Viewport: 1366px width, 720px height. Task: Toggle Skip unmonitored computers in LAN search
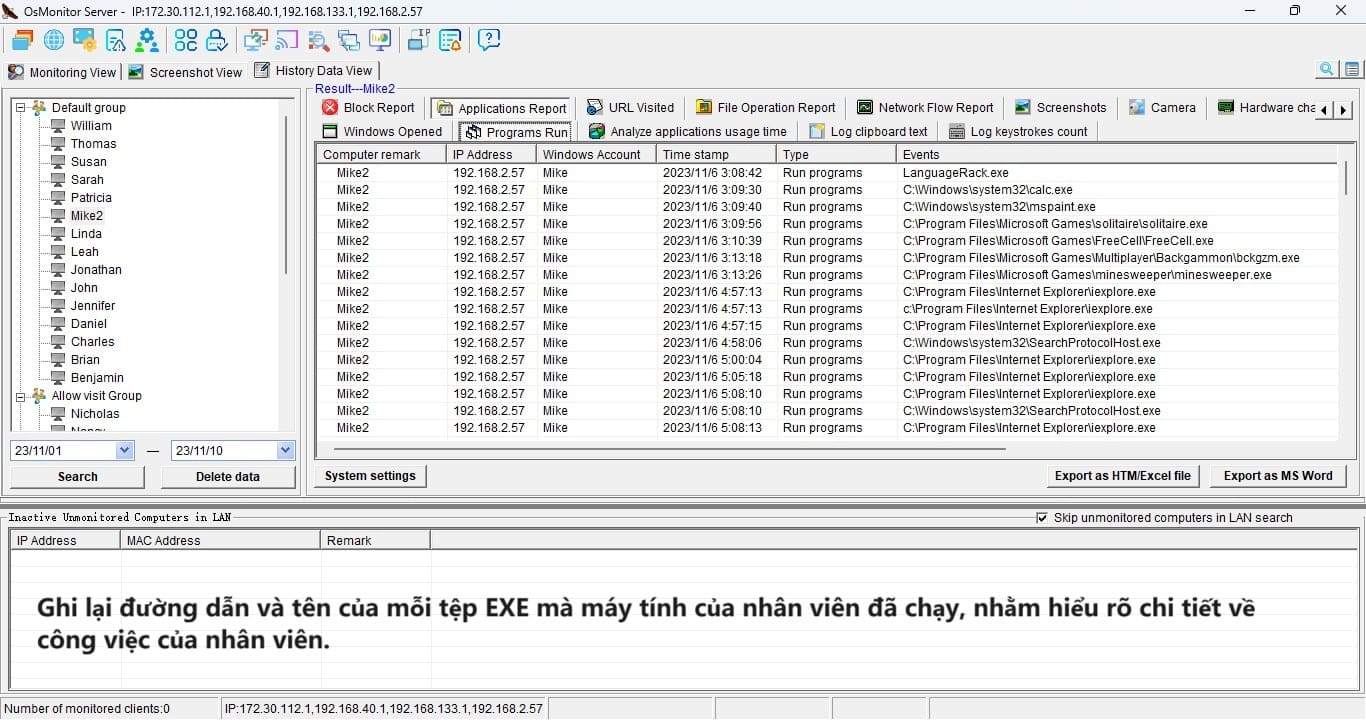pos(1042,518)
